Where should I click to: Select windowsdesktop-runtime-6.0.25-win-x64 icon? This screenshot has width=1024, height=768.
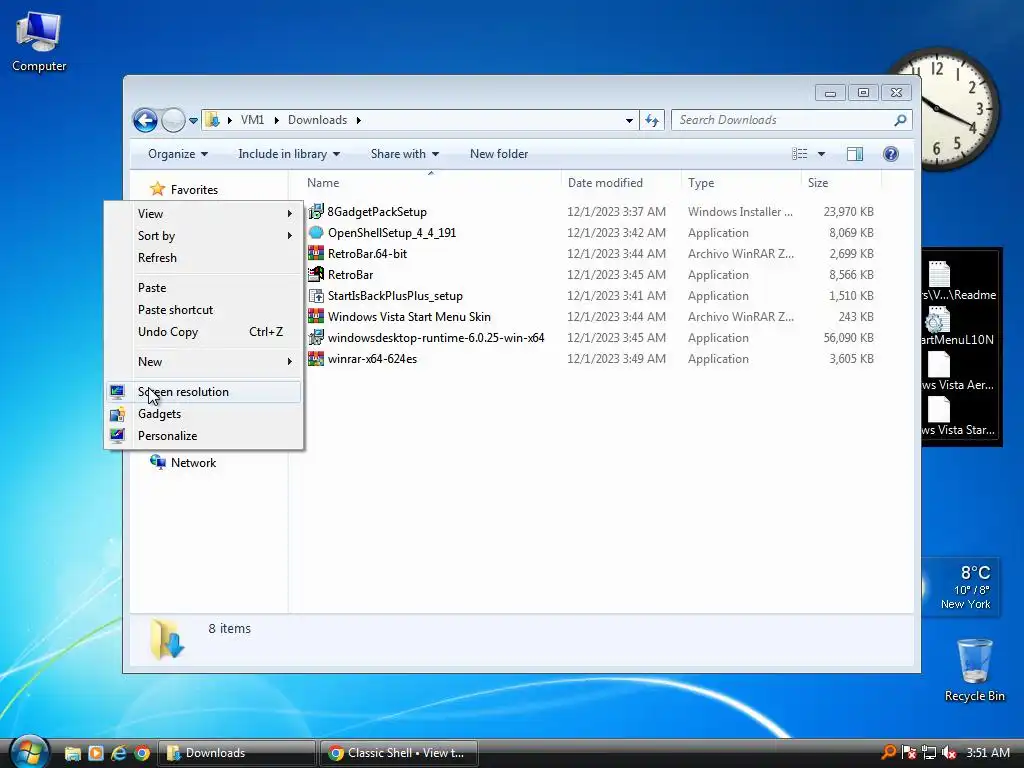[316, 338]
